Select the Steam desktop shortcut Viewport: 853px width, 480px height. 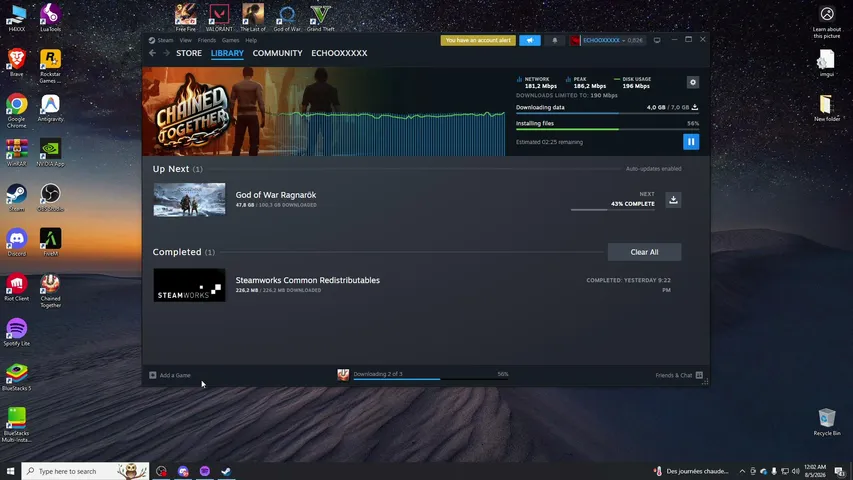pos(16,198)
